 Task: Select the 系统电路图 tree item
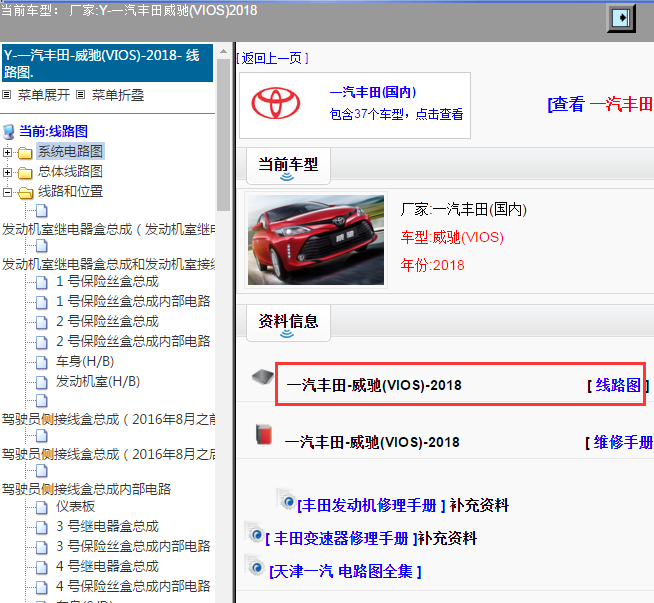(70, 151)
